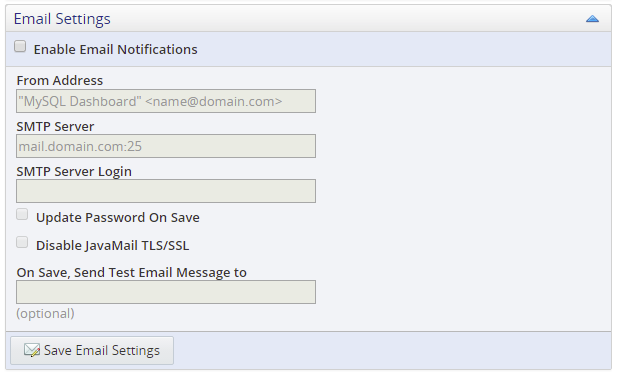Viewport: 617px width, 374px height.
Task: Collapse the Email Settings panel arrow
Action: [x=592, y=19]
